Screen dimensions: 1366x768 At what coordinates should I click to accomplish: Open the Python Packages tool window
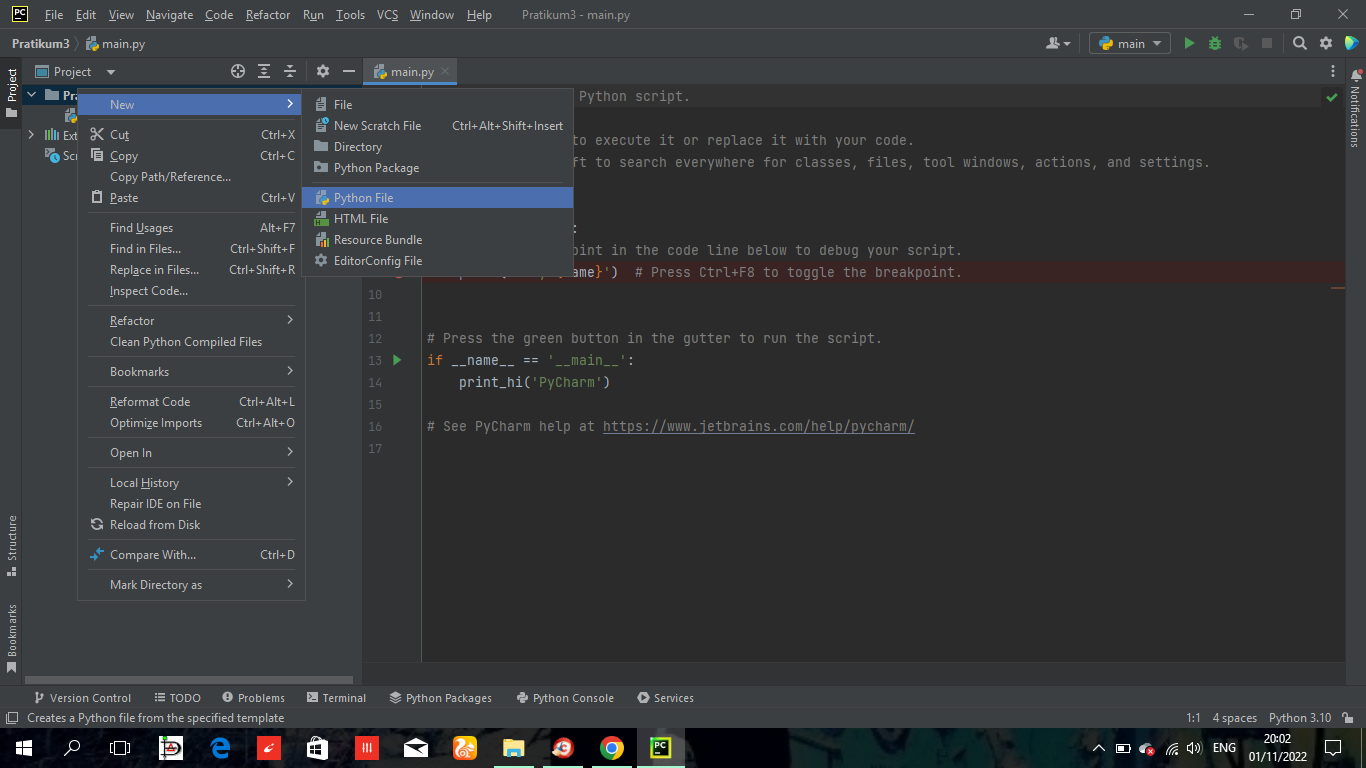(441, 697)
